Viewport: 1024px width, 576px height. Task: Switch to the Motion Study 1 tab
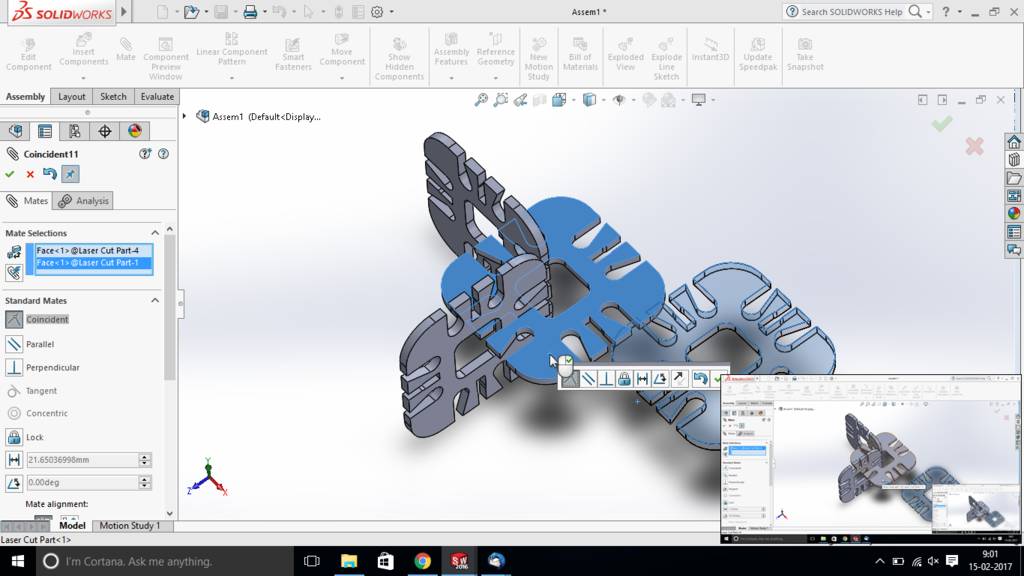coord(129,526)
